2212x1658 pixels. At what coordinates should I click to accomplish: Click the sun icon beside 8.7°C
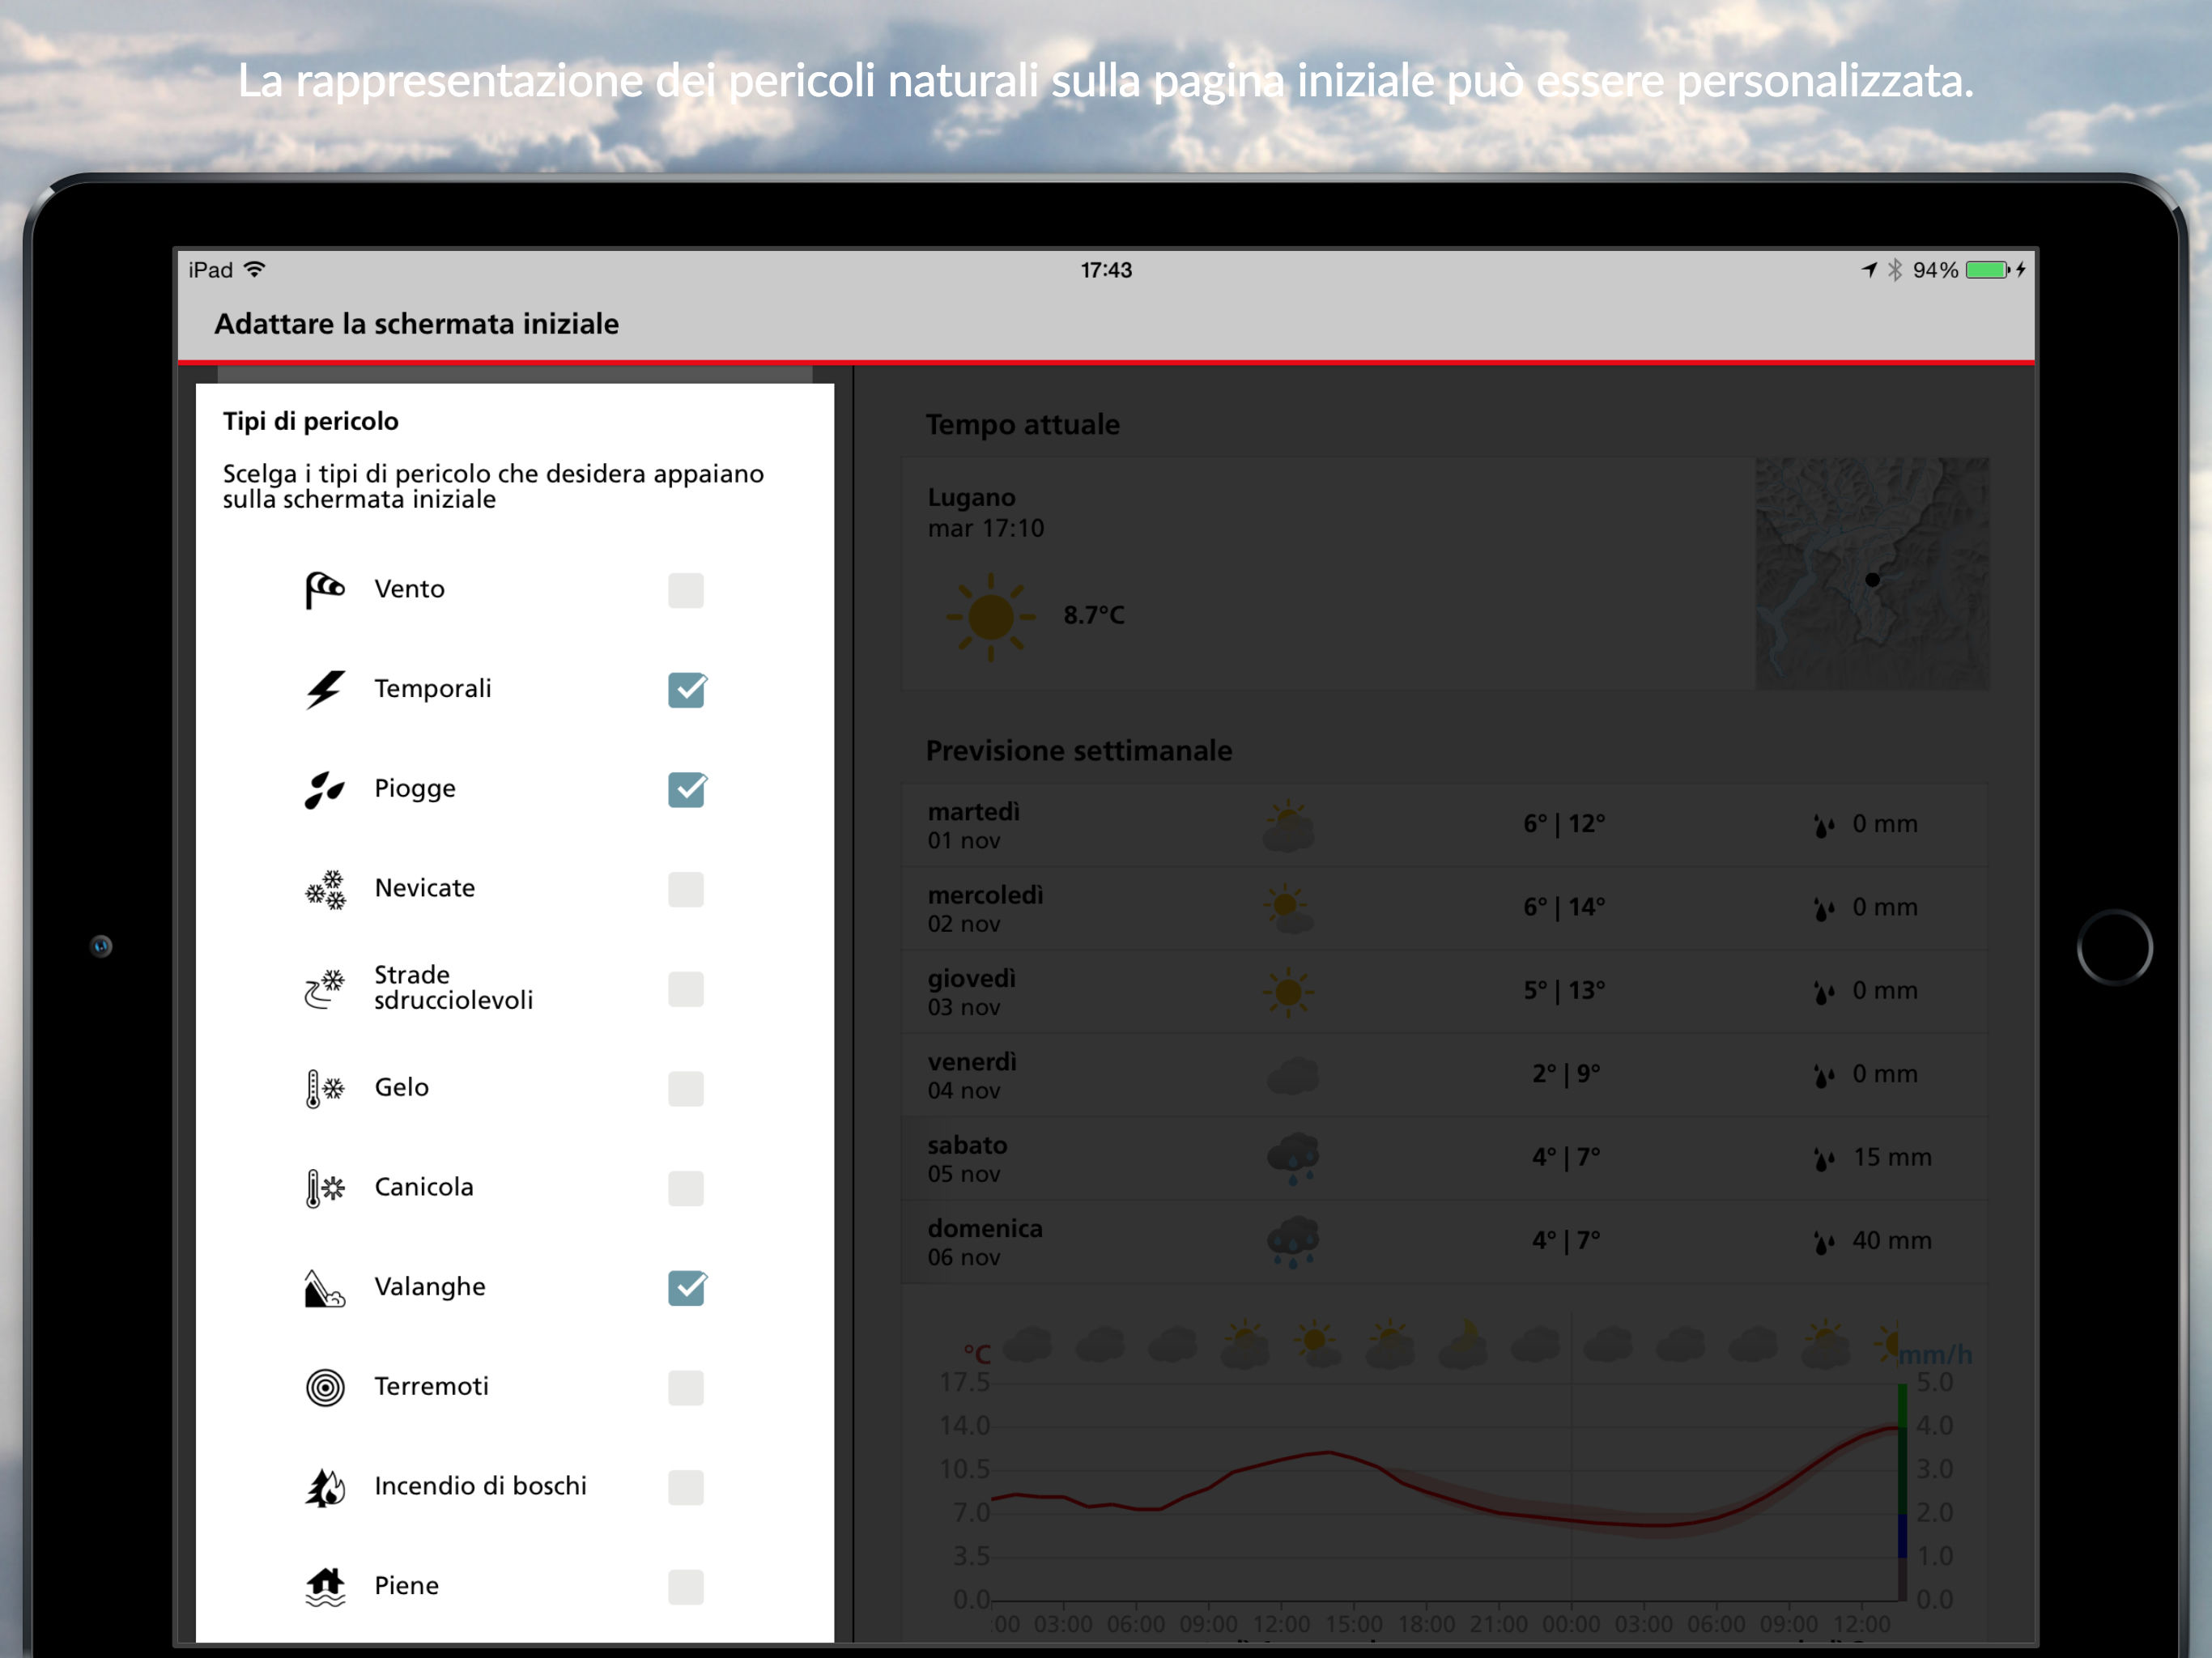pos(990,616)
